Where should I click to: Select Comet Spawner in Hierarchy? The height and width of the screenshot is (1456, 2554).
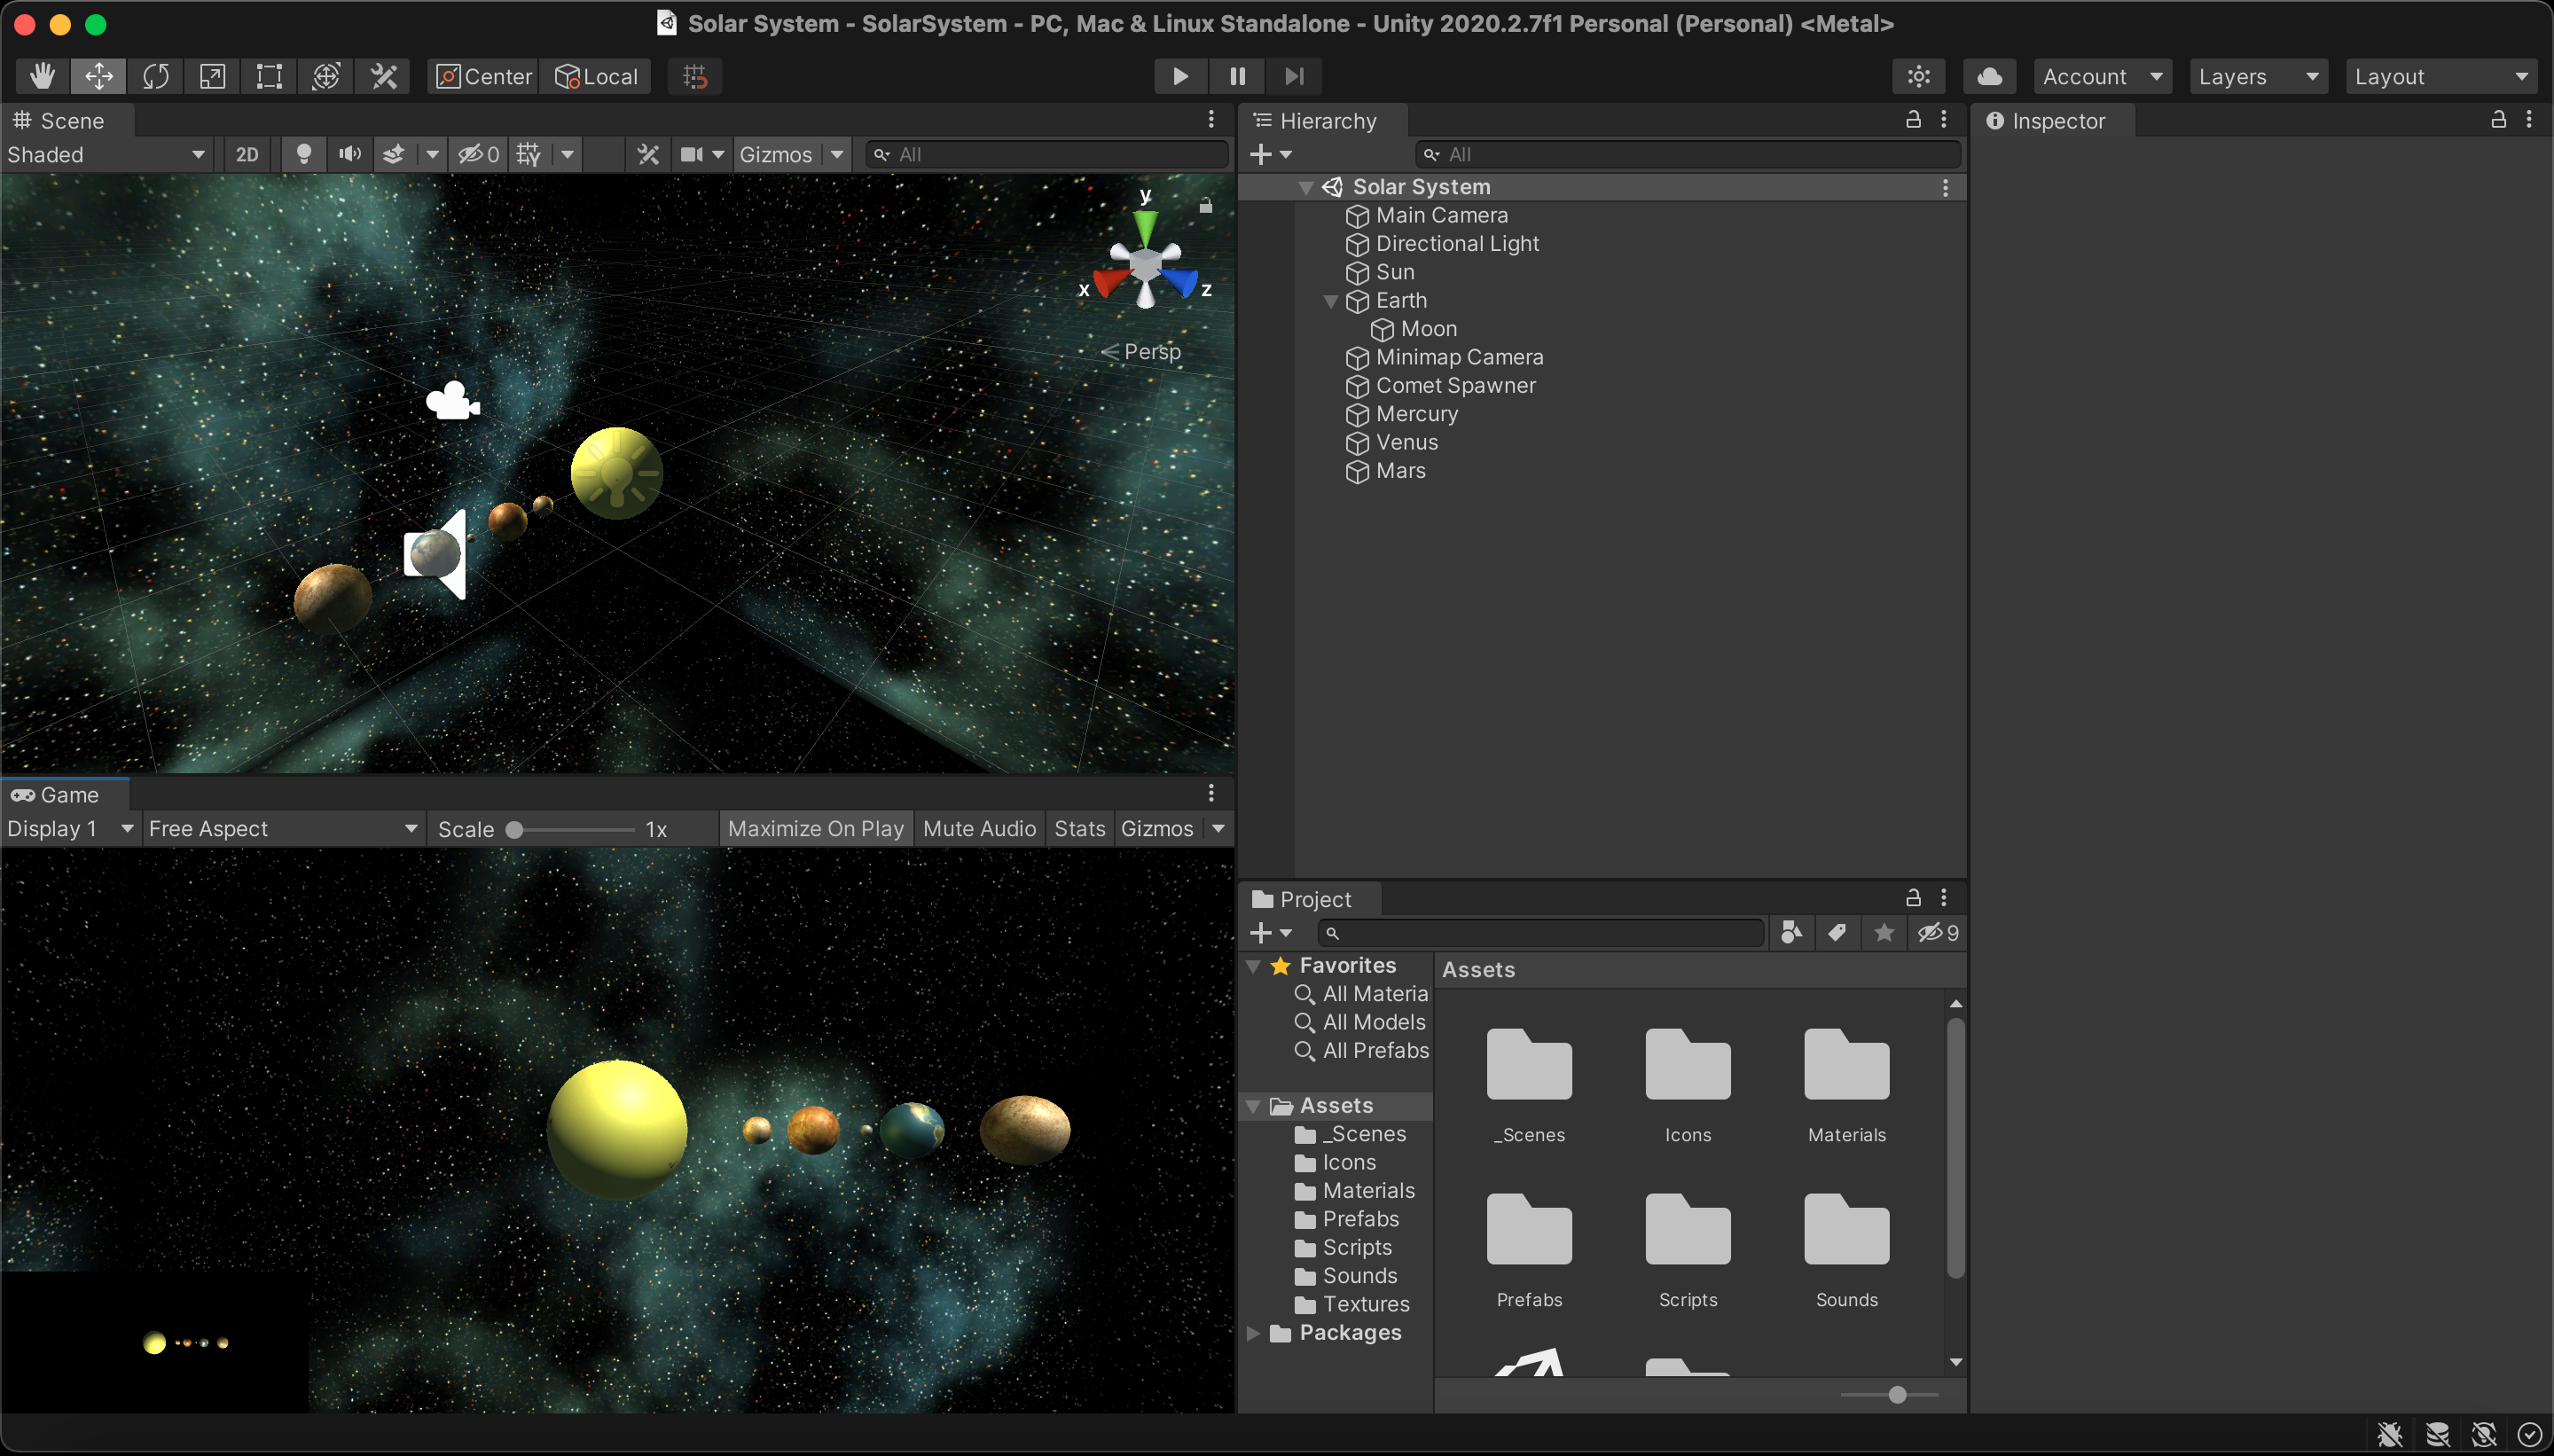tap(1455, 386)
